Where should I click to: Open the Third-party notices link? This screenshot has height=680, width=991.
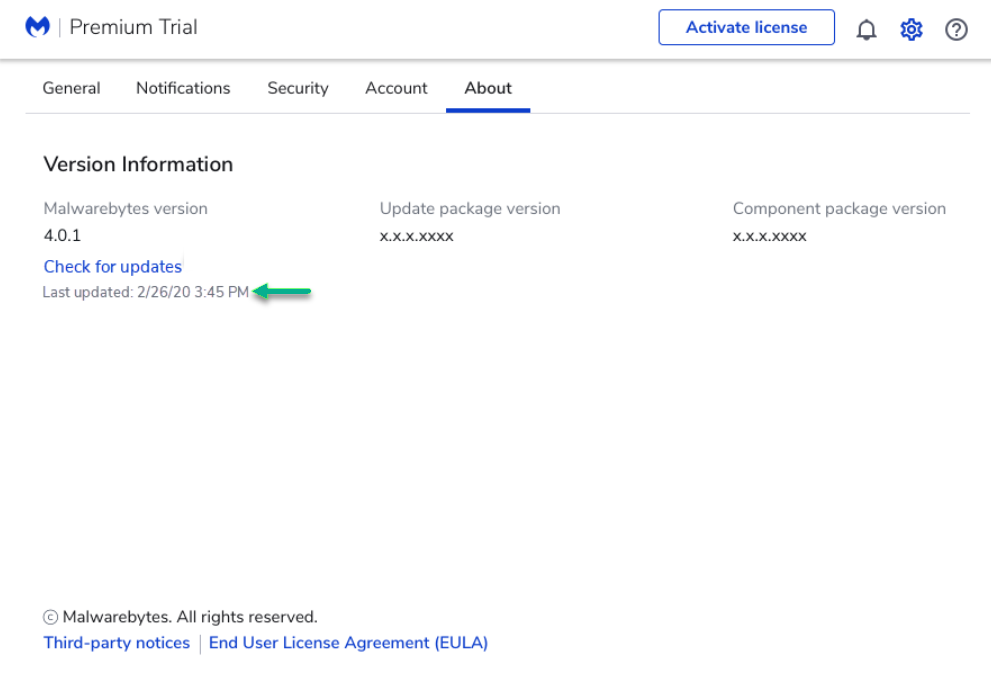(116, 643)
